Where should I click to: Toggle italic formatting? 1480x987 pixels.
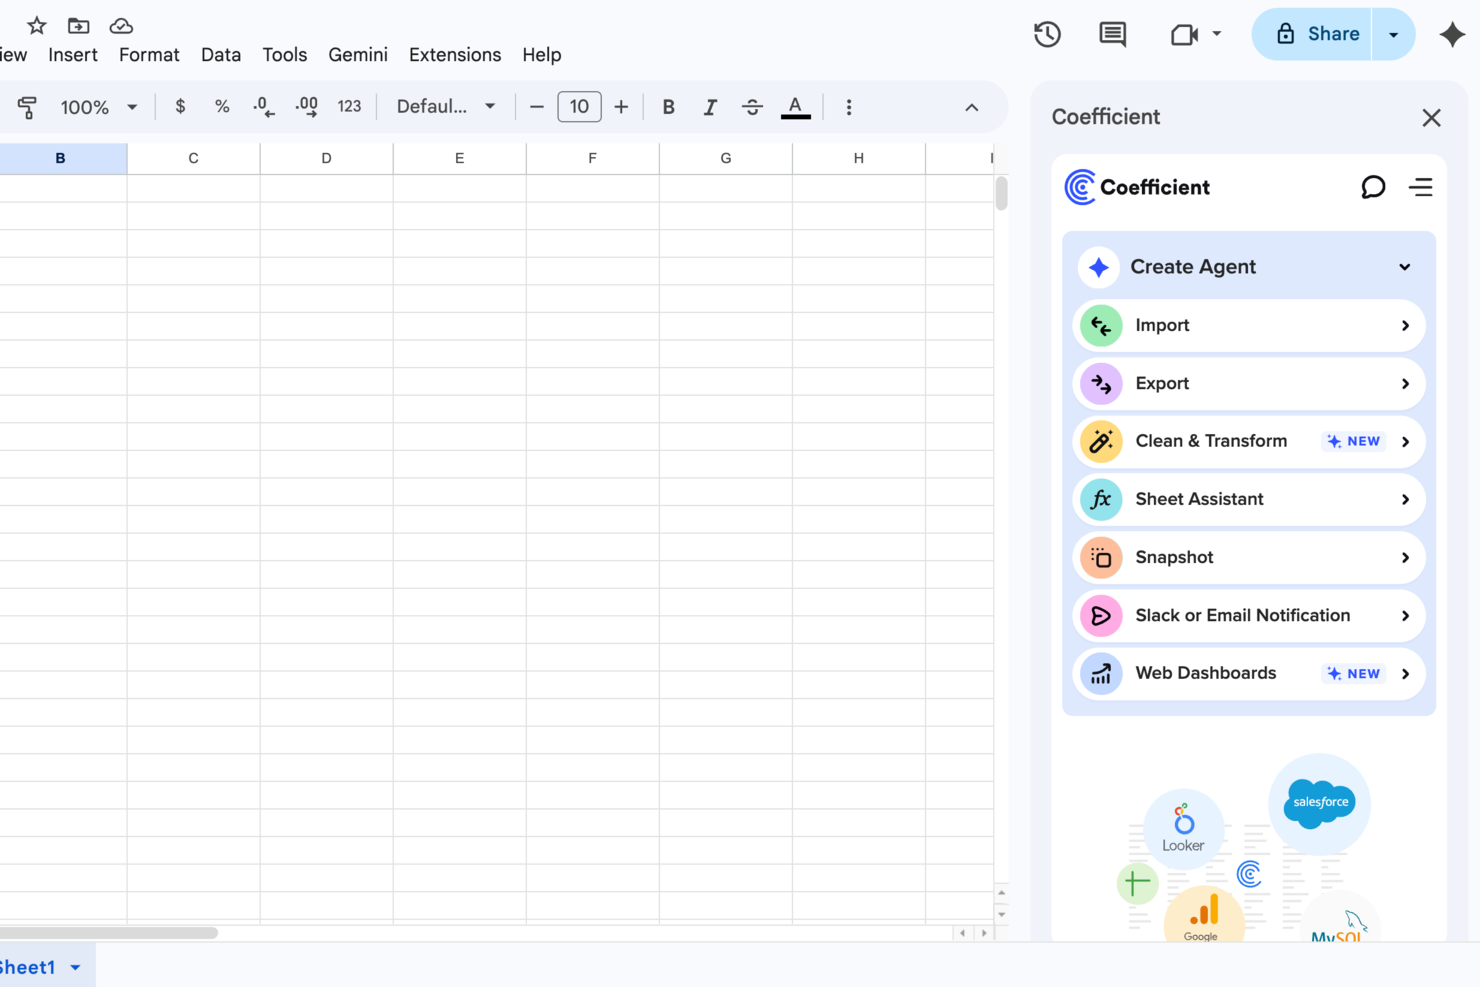click(x=710, y=107)
